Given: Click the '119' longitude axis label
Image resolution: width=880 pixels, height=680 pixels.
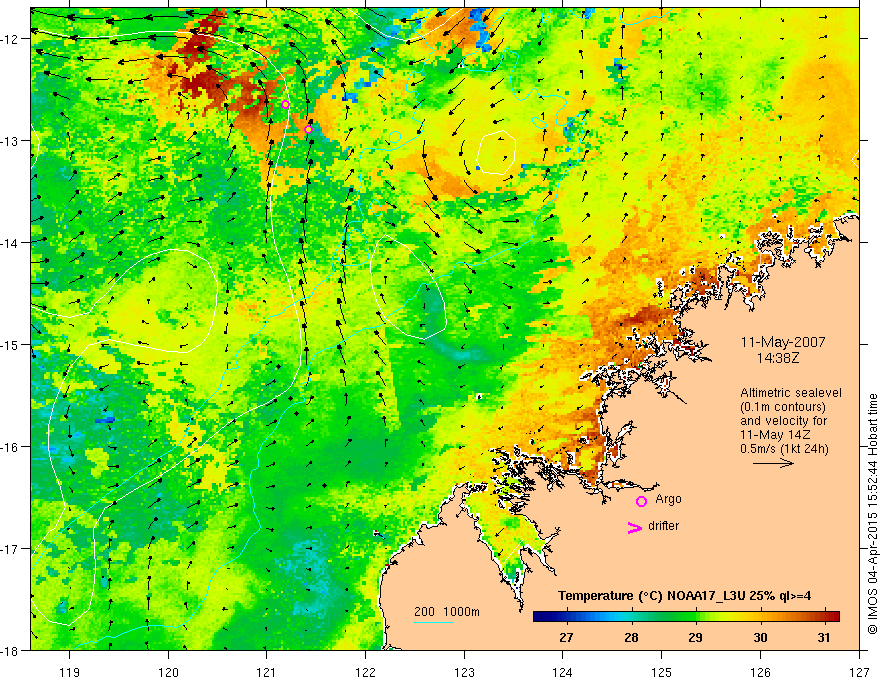Looking at the screenshot, I should (70, 672).
